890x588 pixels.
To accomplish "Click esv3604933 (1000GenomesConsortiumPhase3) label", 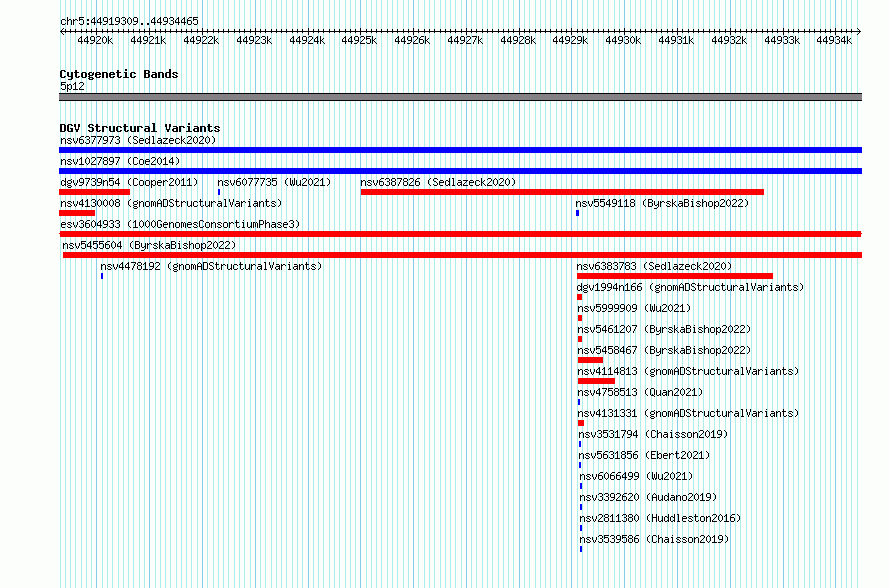I will pos(180,224).
